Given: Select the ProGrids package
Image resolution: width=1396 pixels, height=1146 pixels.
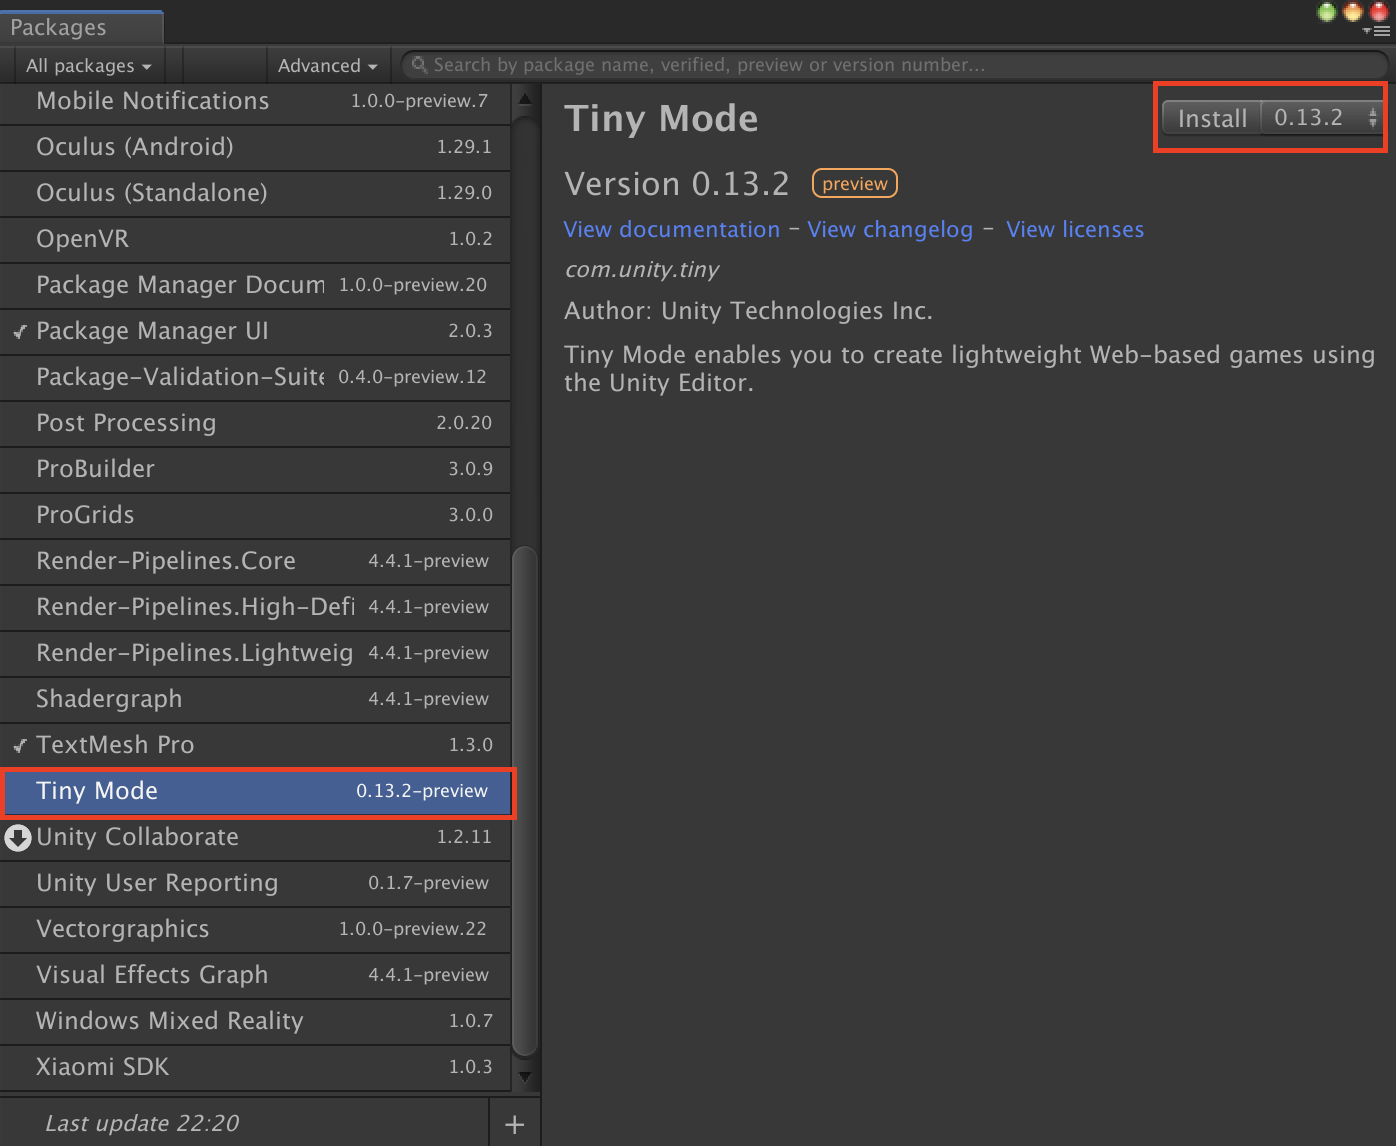Looking at the screenshot, I should click(x=255, y=515).
